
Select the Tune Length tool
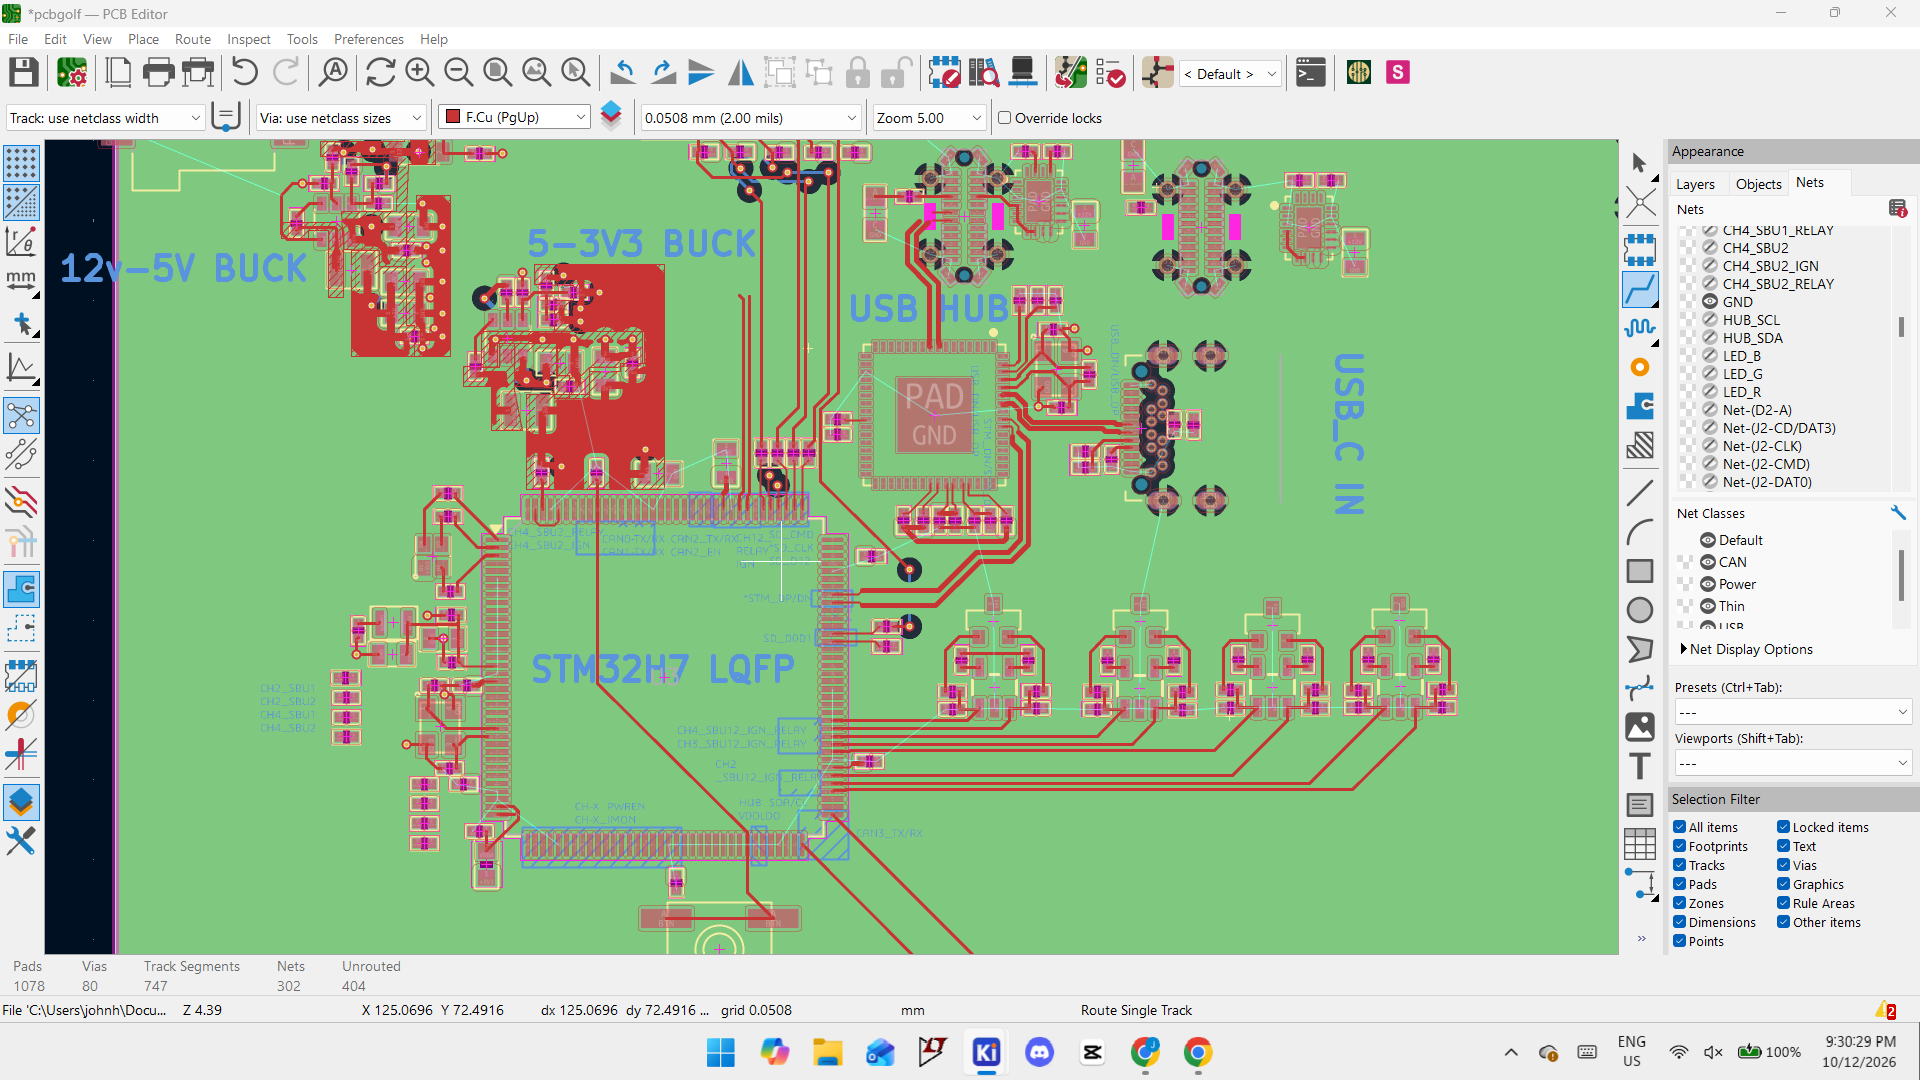pos(1640,329)
